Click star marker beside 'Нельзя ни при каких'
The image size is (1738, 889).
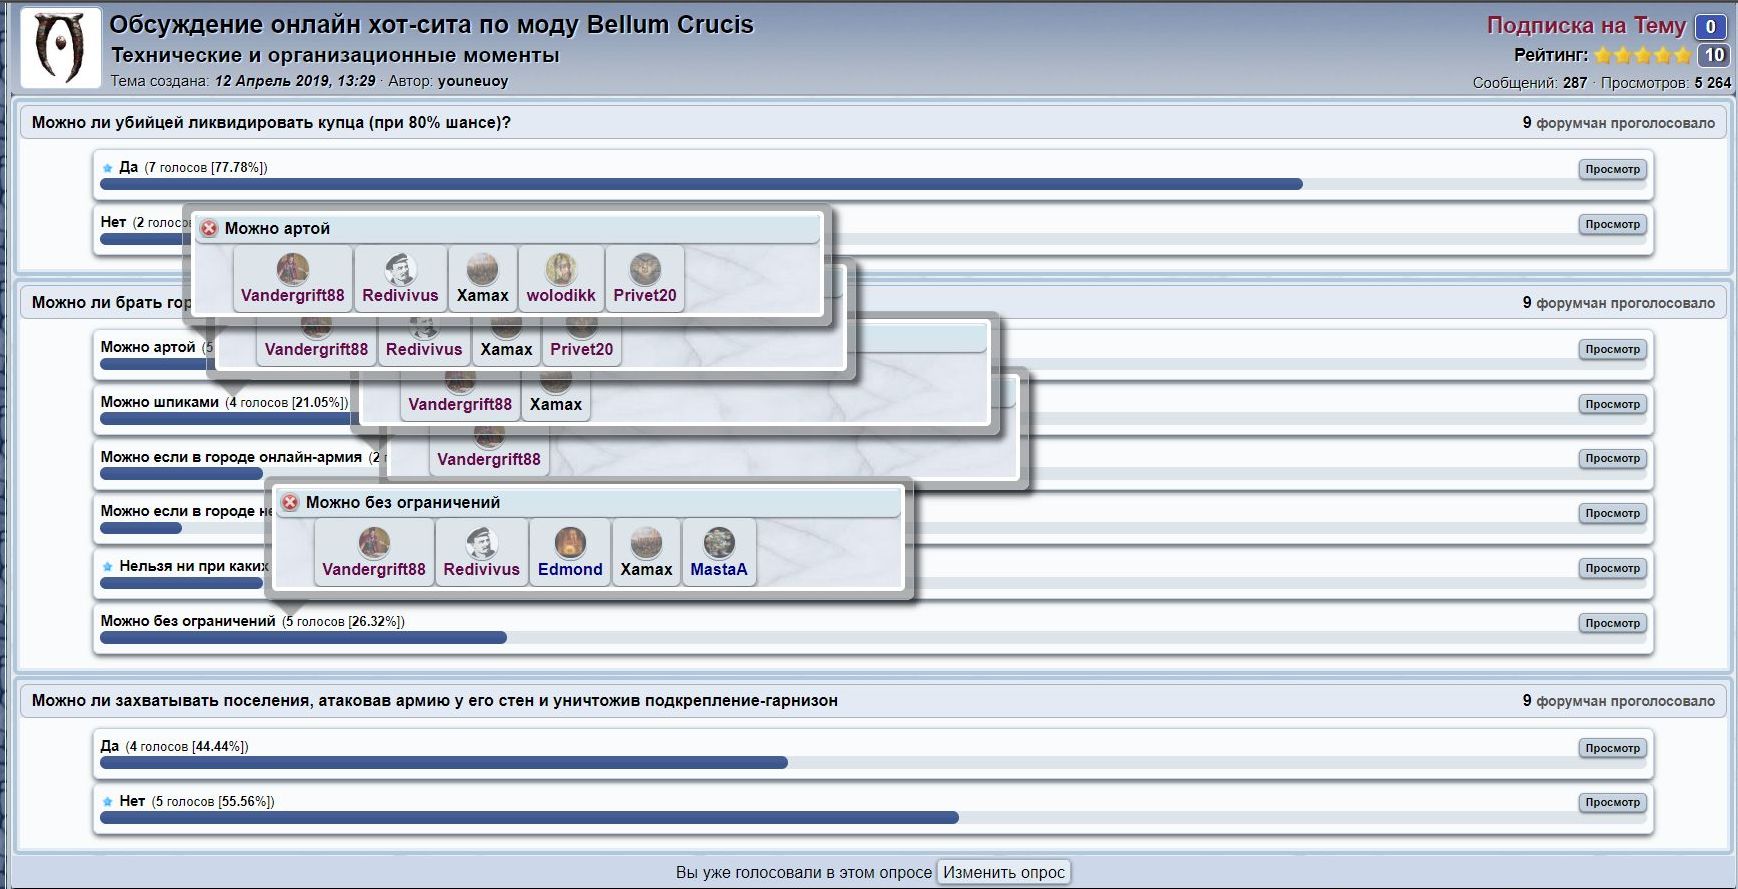[x=107, y=567]
